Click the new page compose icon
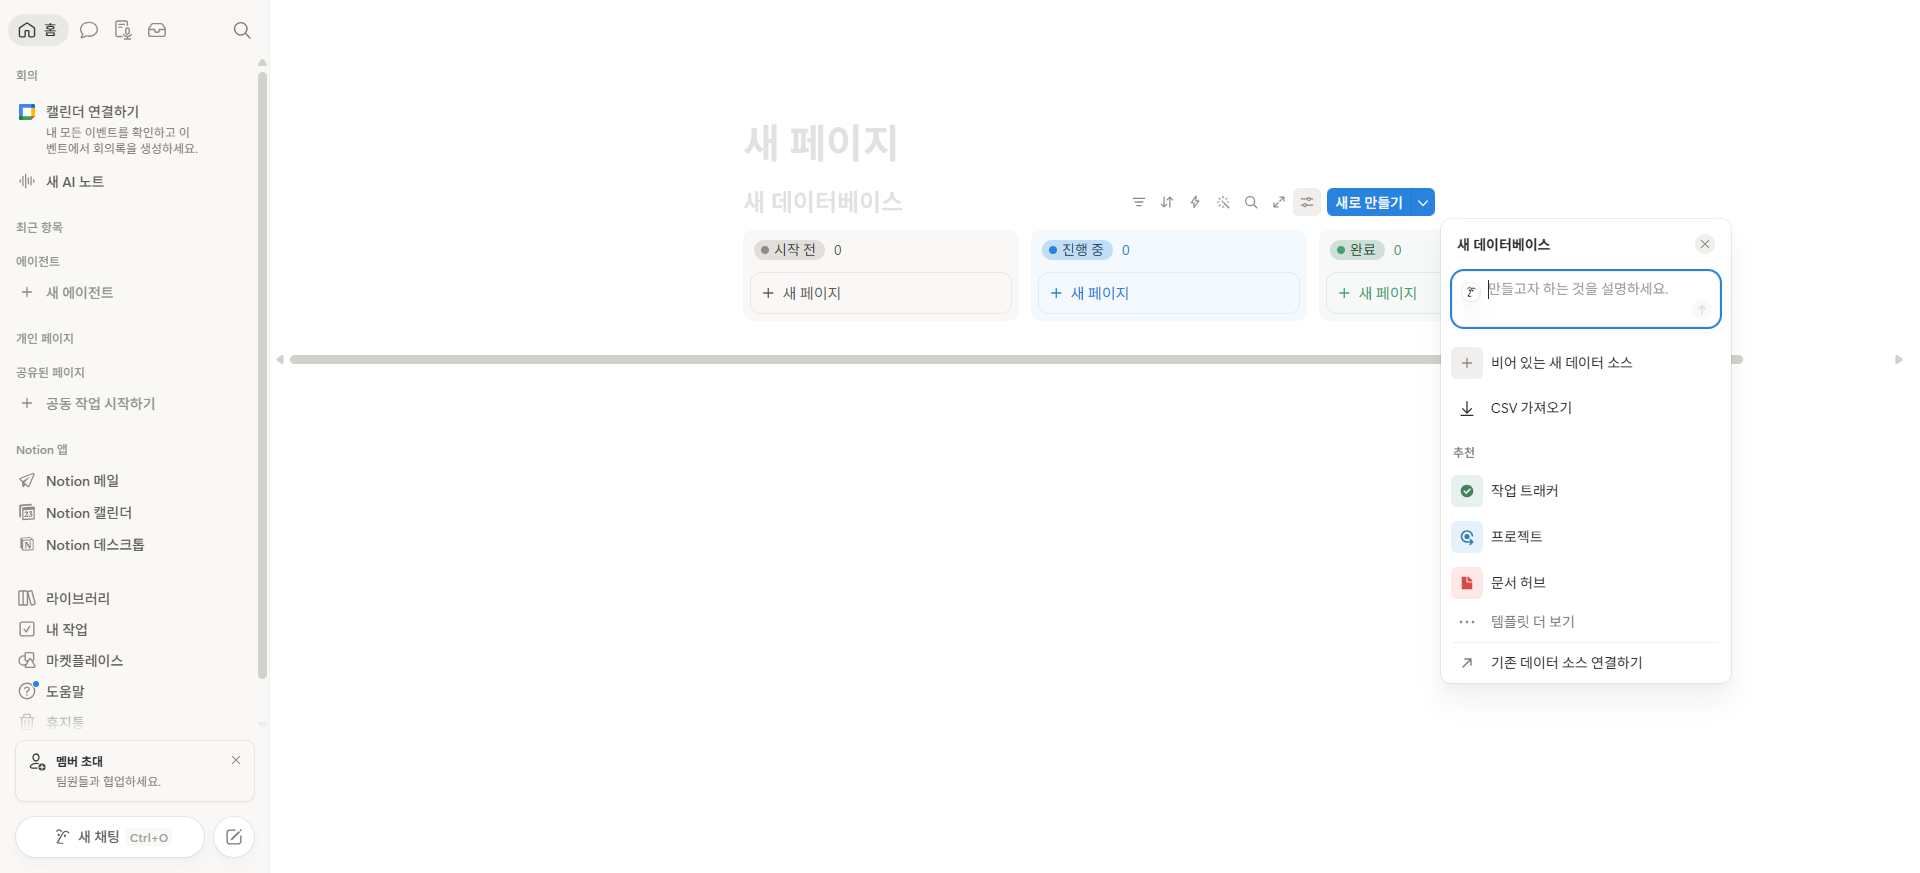Viewport: 1920px width, 873px height. coord(234,837)
